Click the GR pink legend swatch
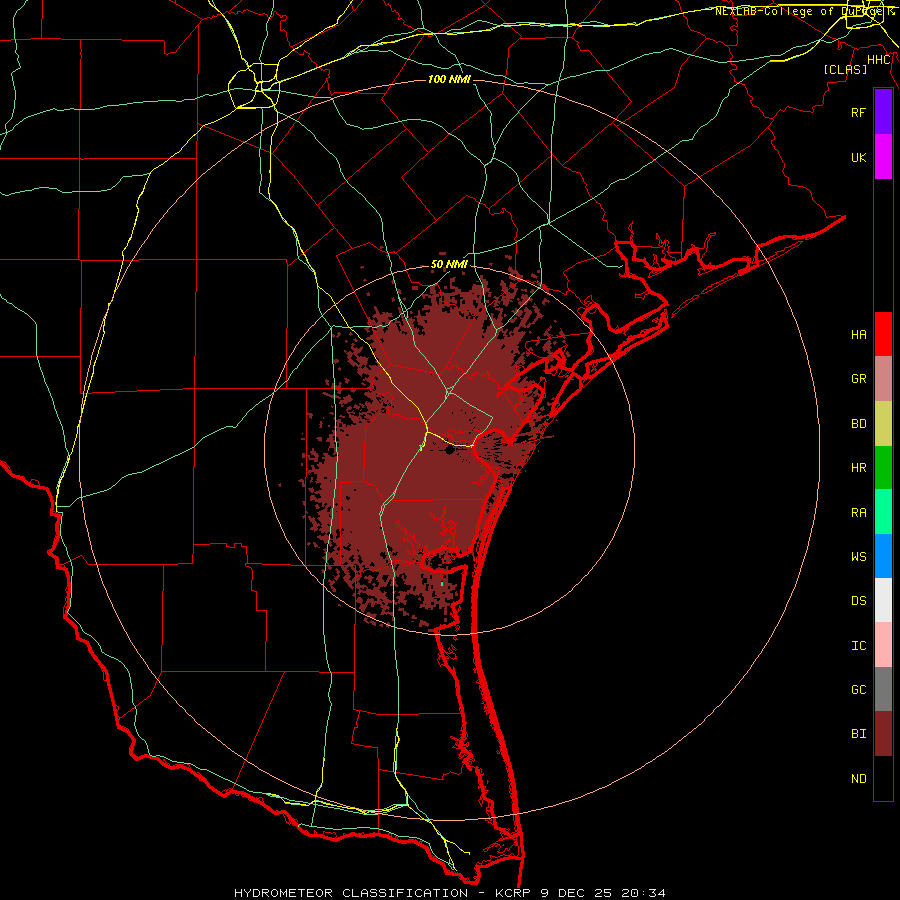Viewport: 900px width, 900px height. click(883, 379)
